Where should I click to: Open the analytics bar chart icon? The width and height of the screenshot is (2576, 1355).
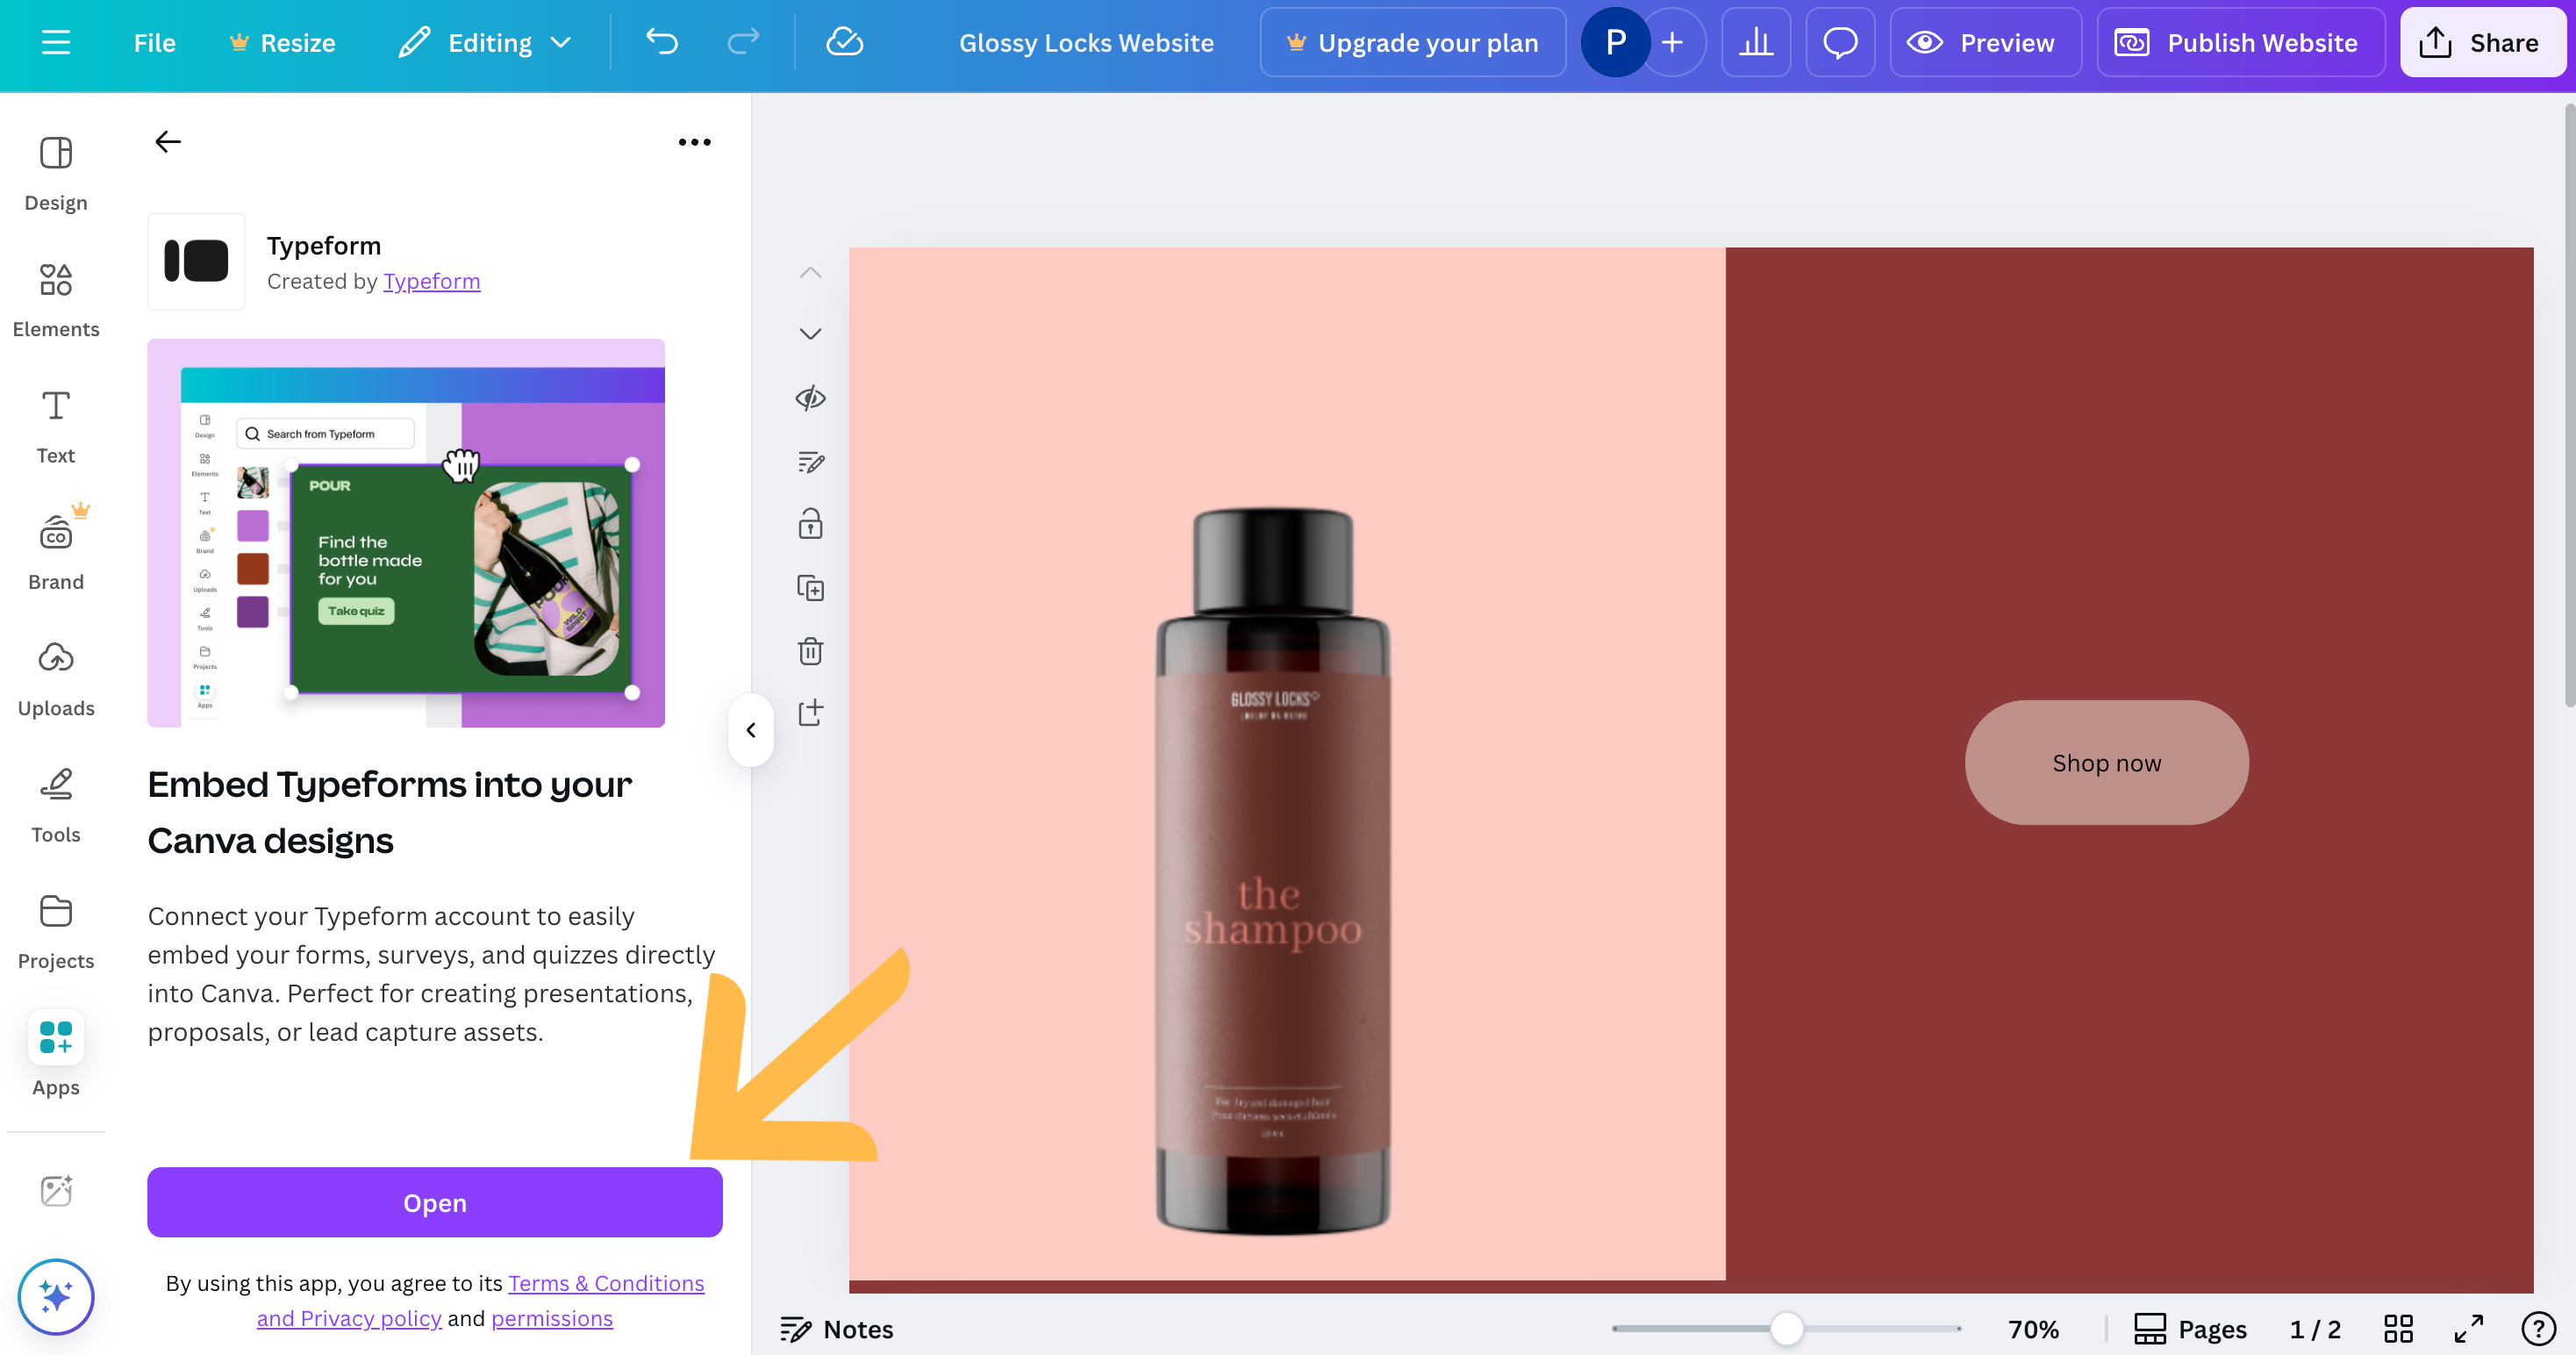1756,42
